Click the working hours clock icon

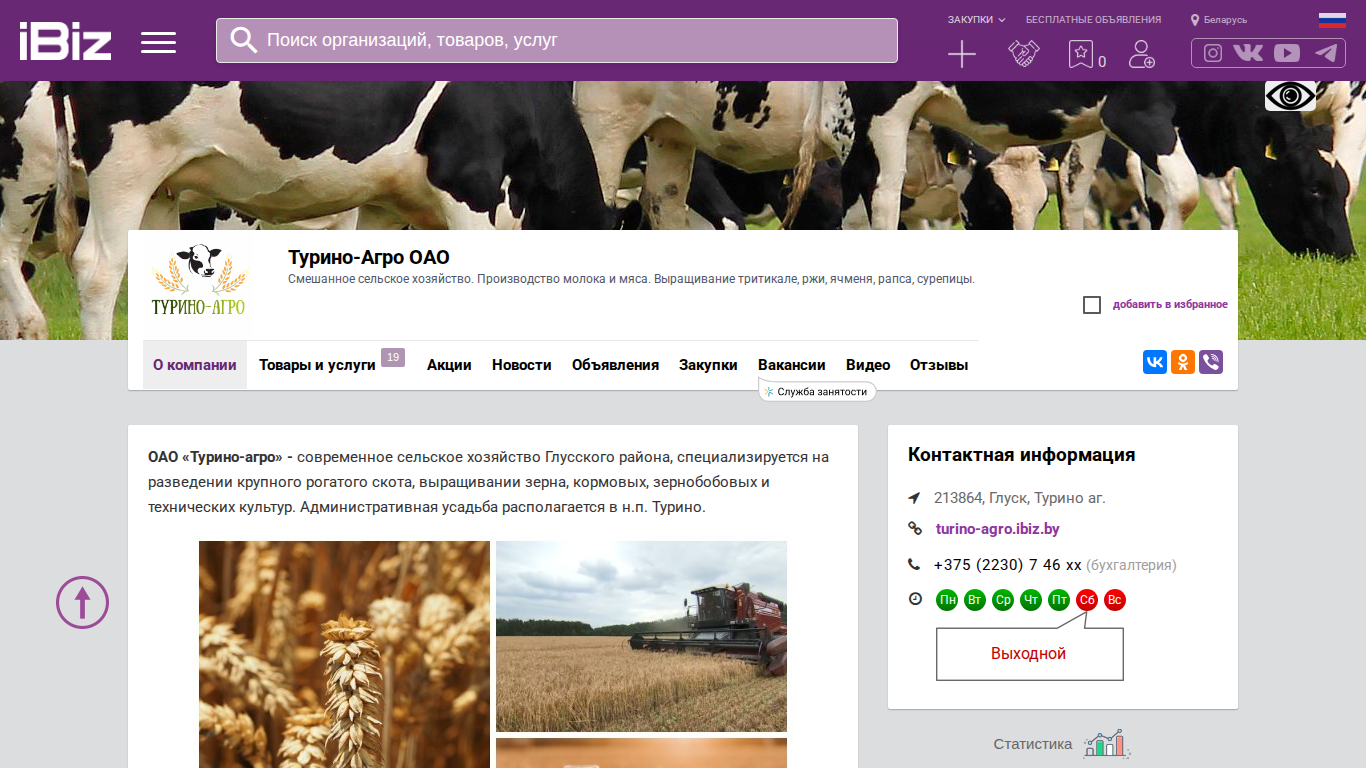point(914,599)
